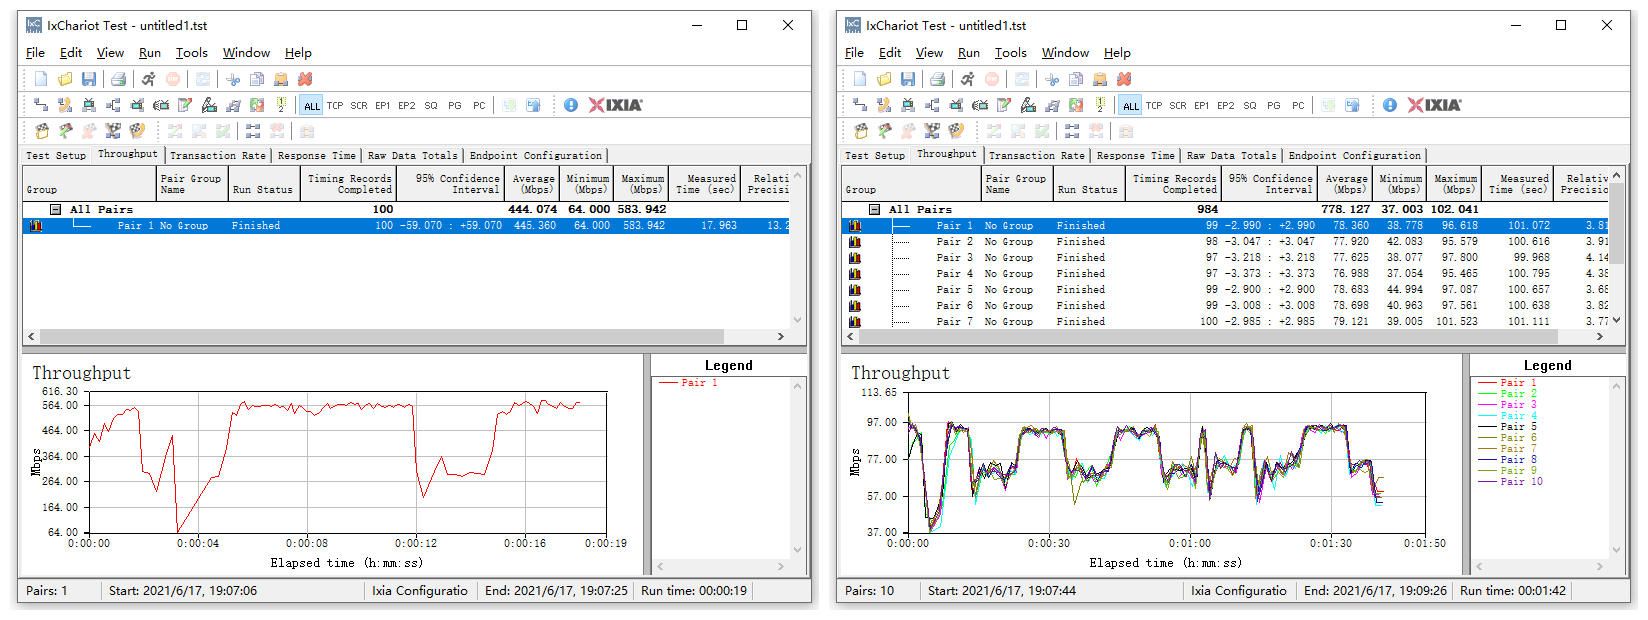Click the Run Status column header in left window
Image resolution: width=1648 pixels, height=620 pixels.
pos(263,184)
